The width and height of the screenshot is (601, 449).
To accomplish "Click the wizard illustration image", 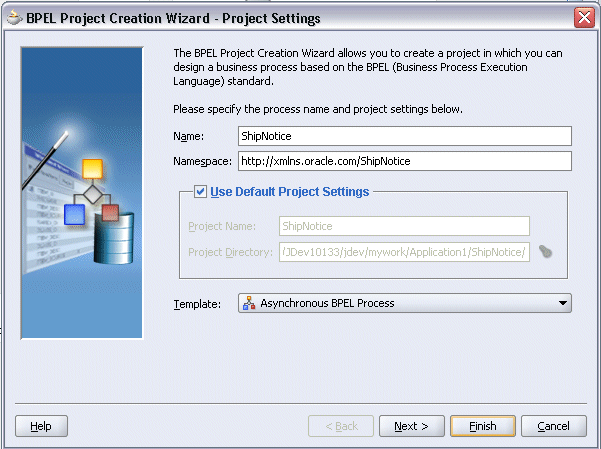I will [x=82, y=193].
